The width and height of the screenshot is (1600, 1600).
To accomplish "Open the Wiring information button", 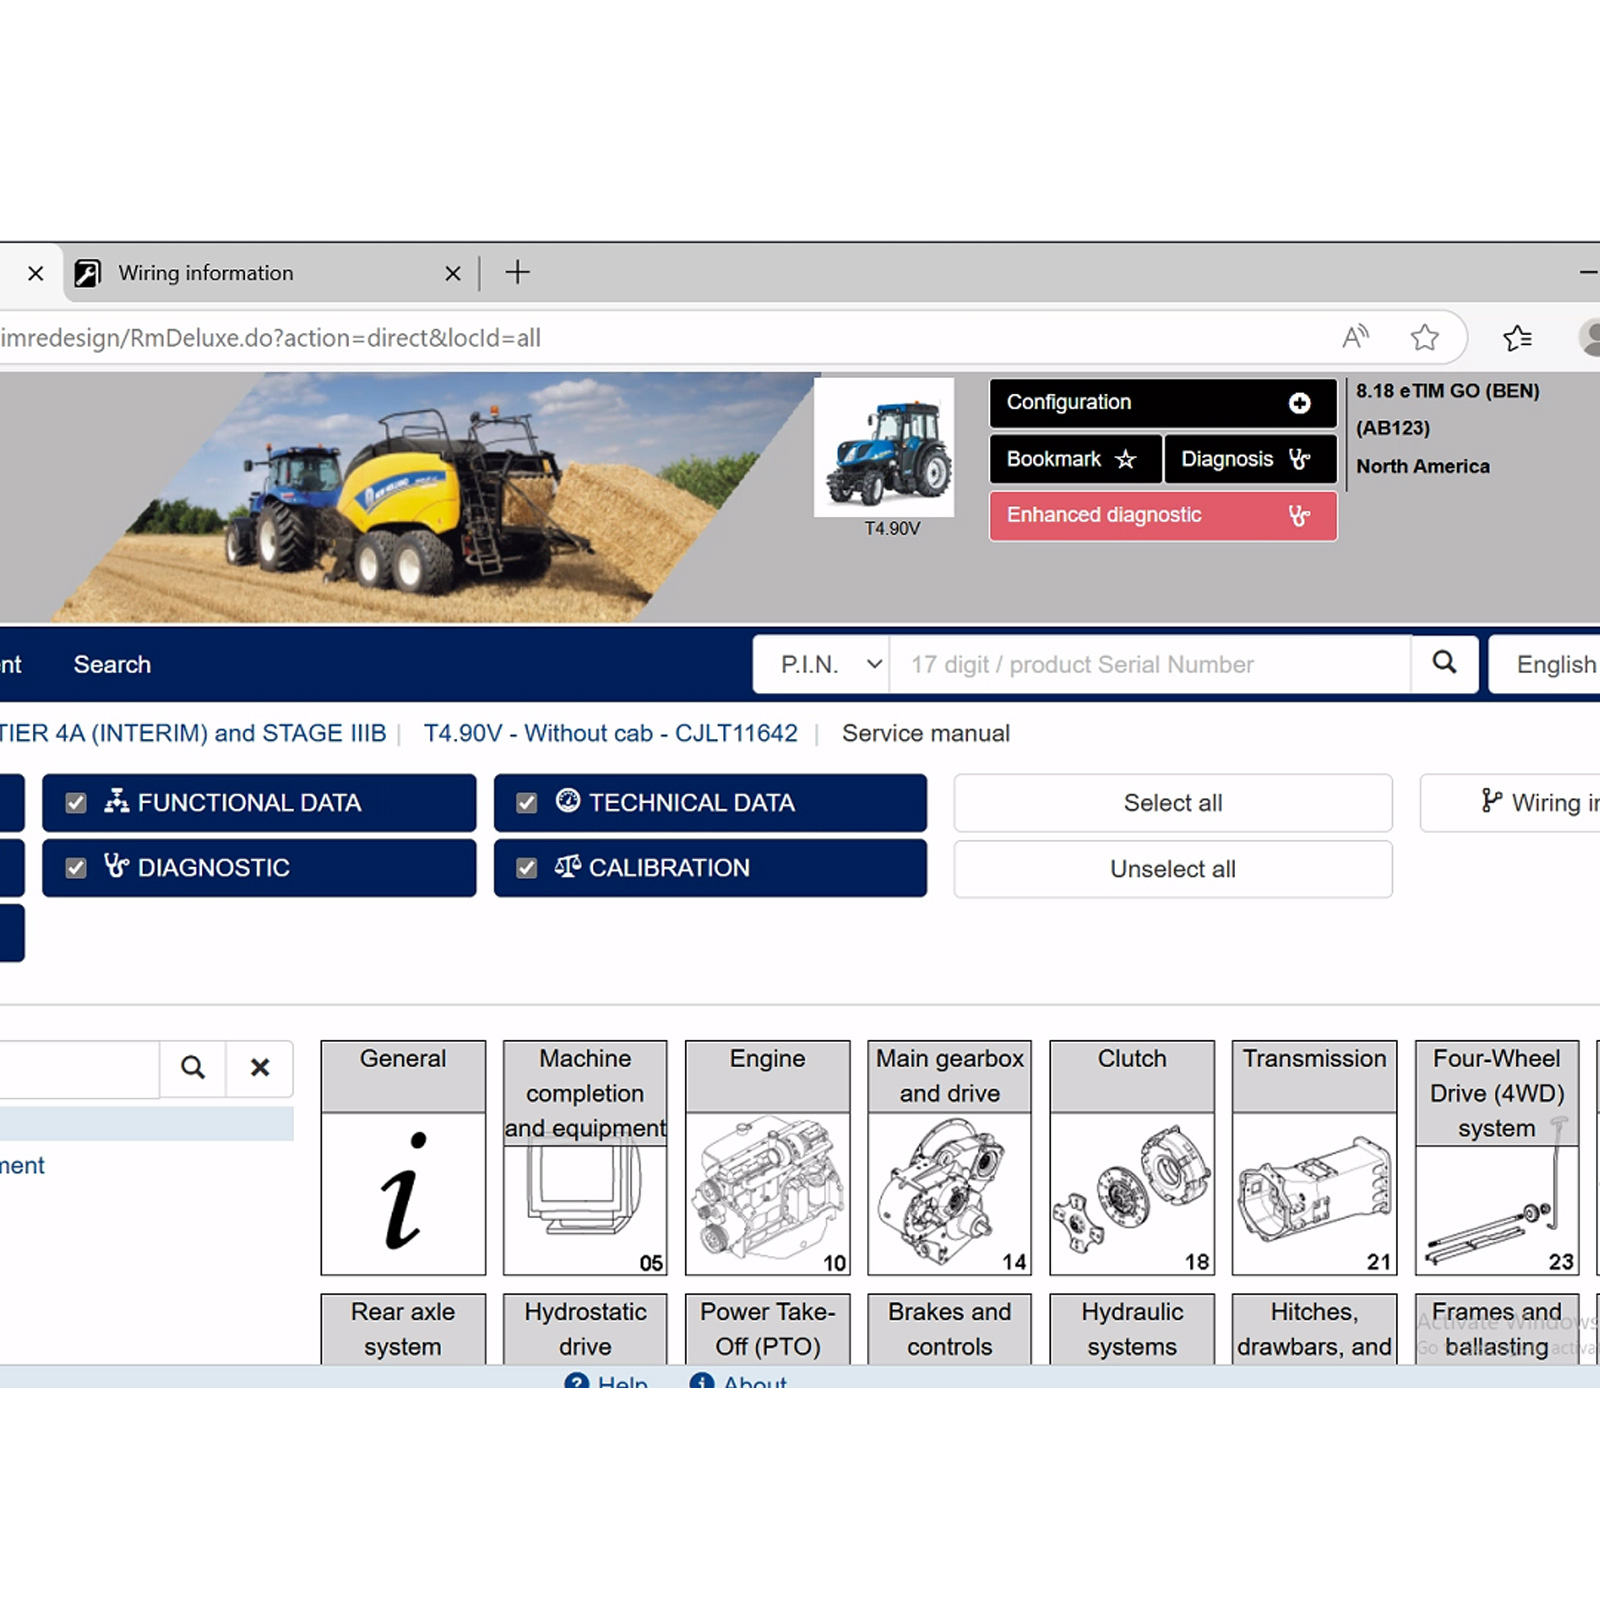I will pos(1510,803).
